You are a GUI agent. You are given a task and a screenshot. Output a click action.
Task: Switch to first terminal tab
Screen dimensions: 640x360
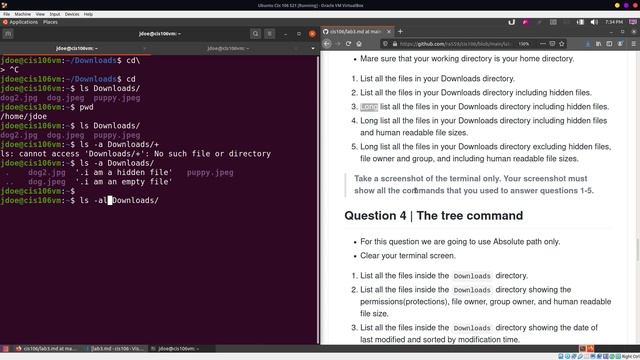76,48
